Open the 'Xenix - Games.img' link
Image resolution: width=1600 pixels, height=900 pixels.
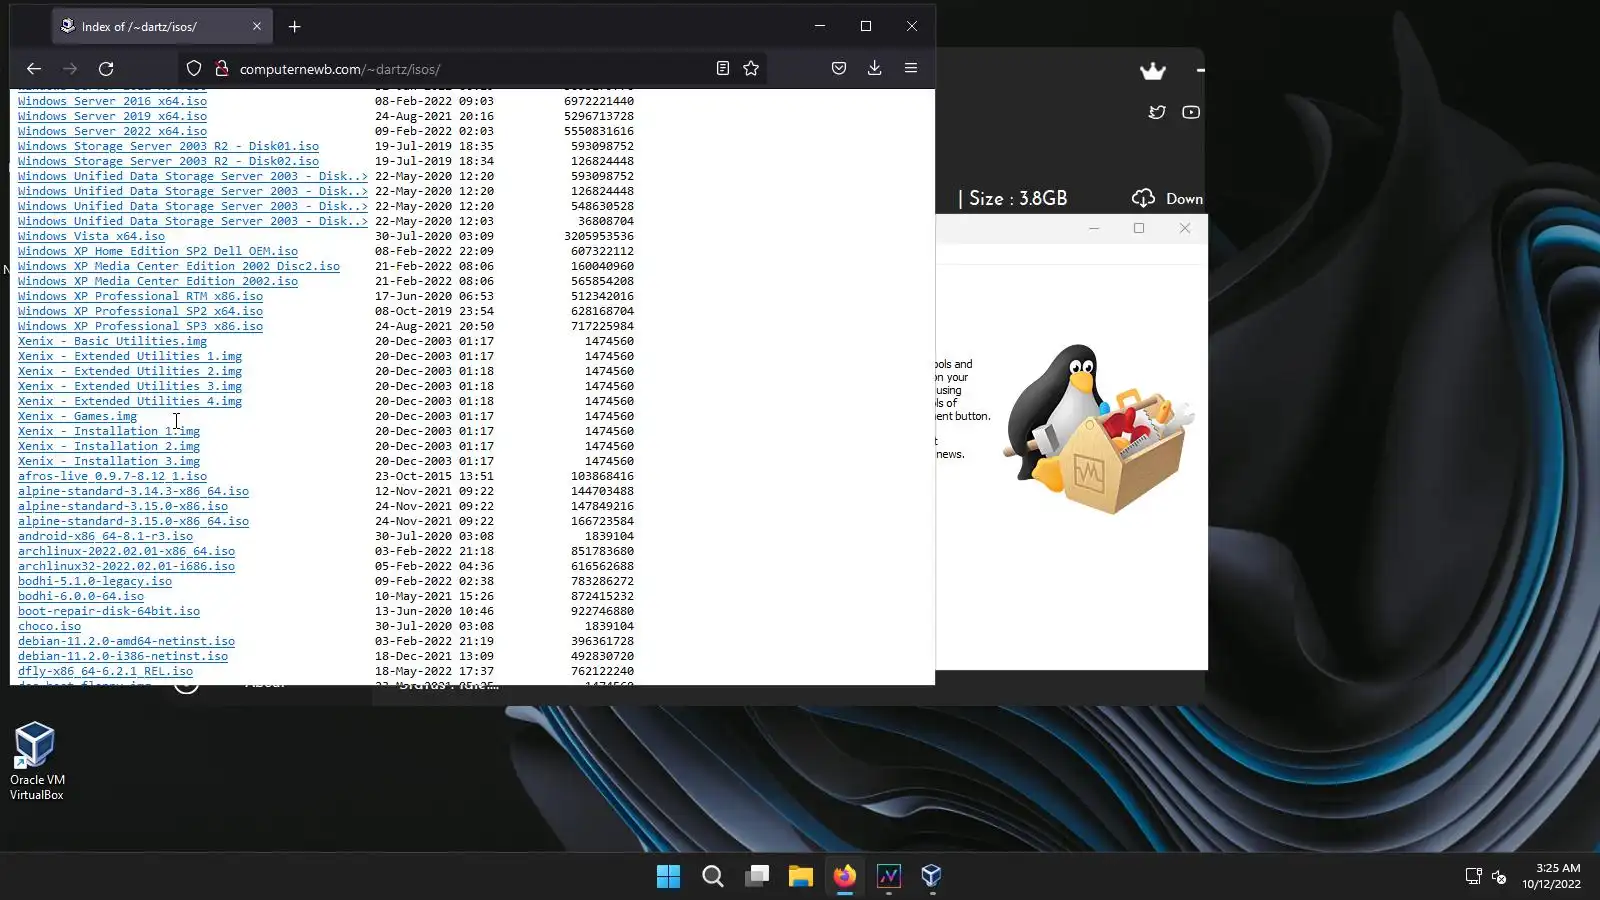coord(77,416)
